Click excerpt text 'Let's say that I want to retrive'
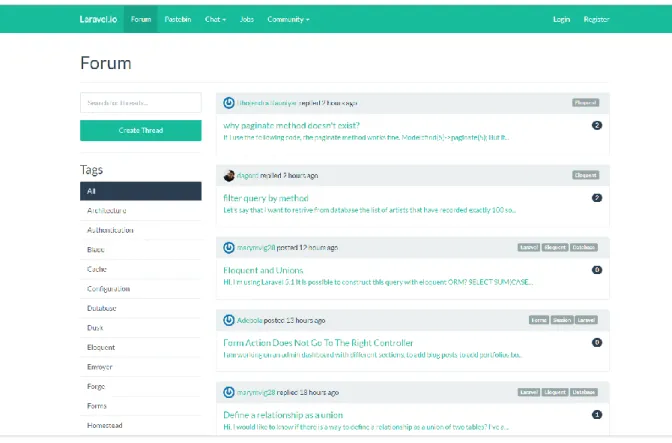672x443 pixels. [x=369, y=210]
